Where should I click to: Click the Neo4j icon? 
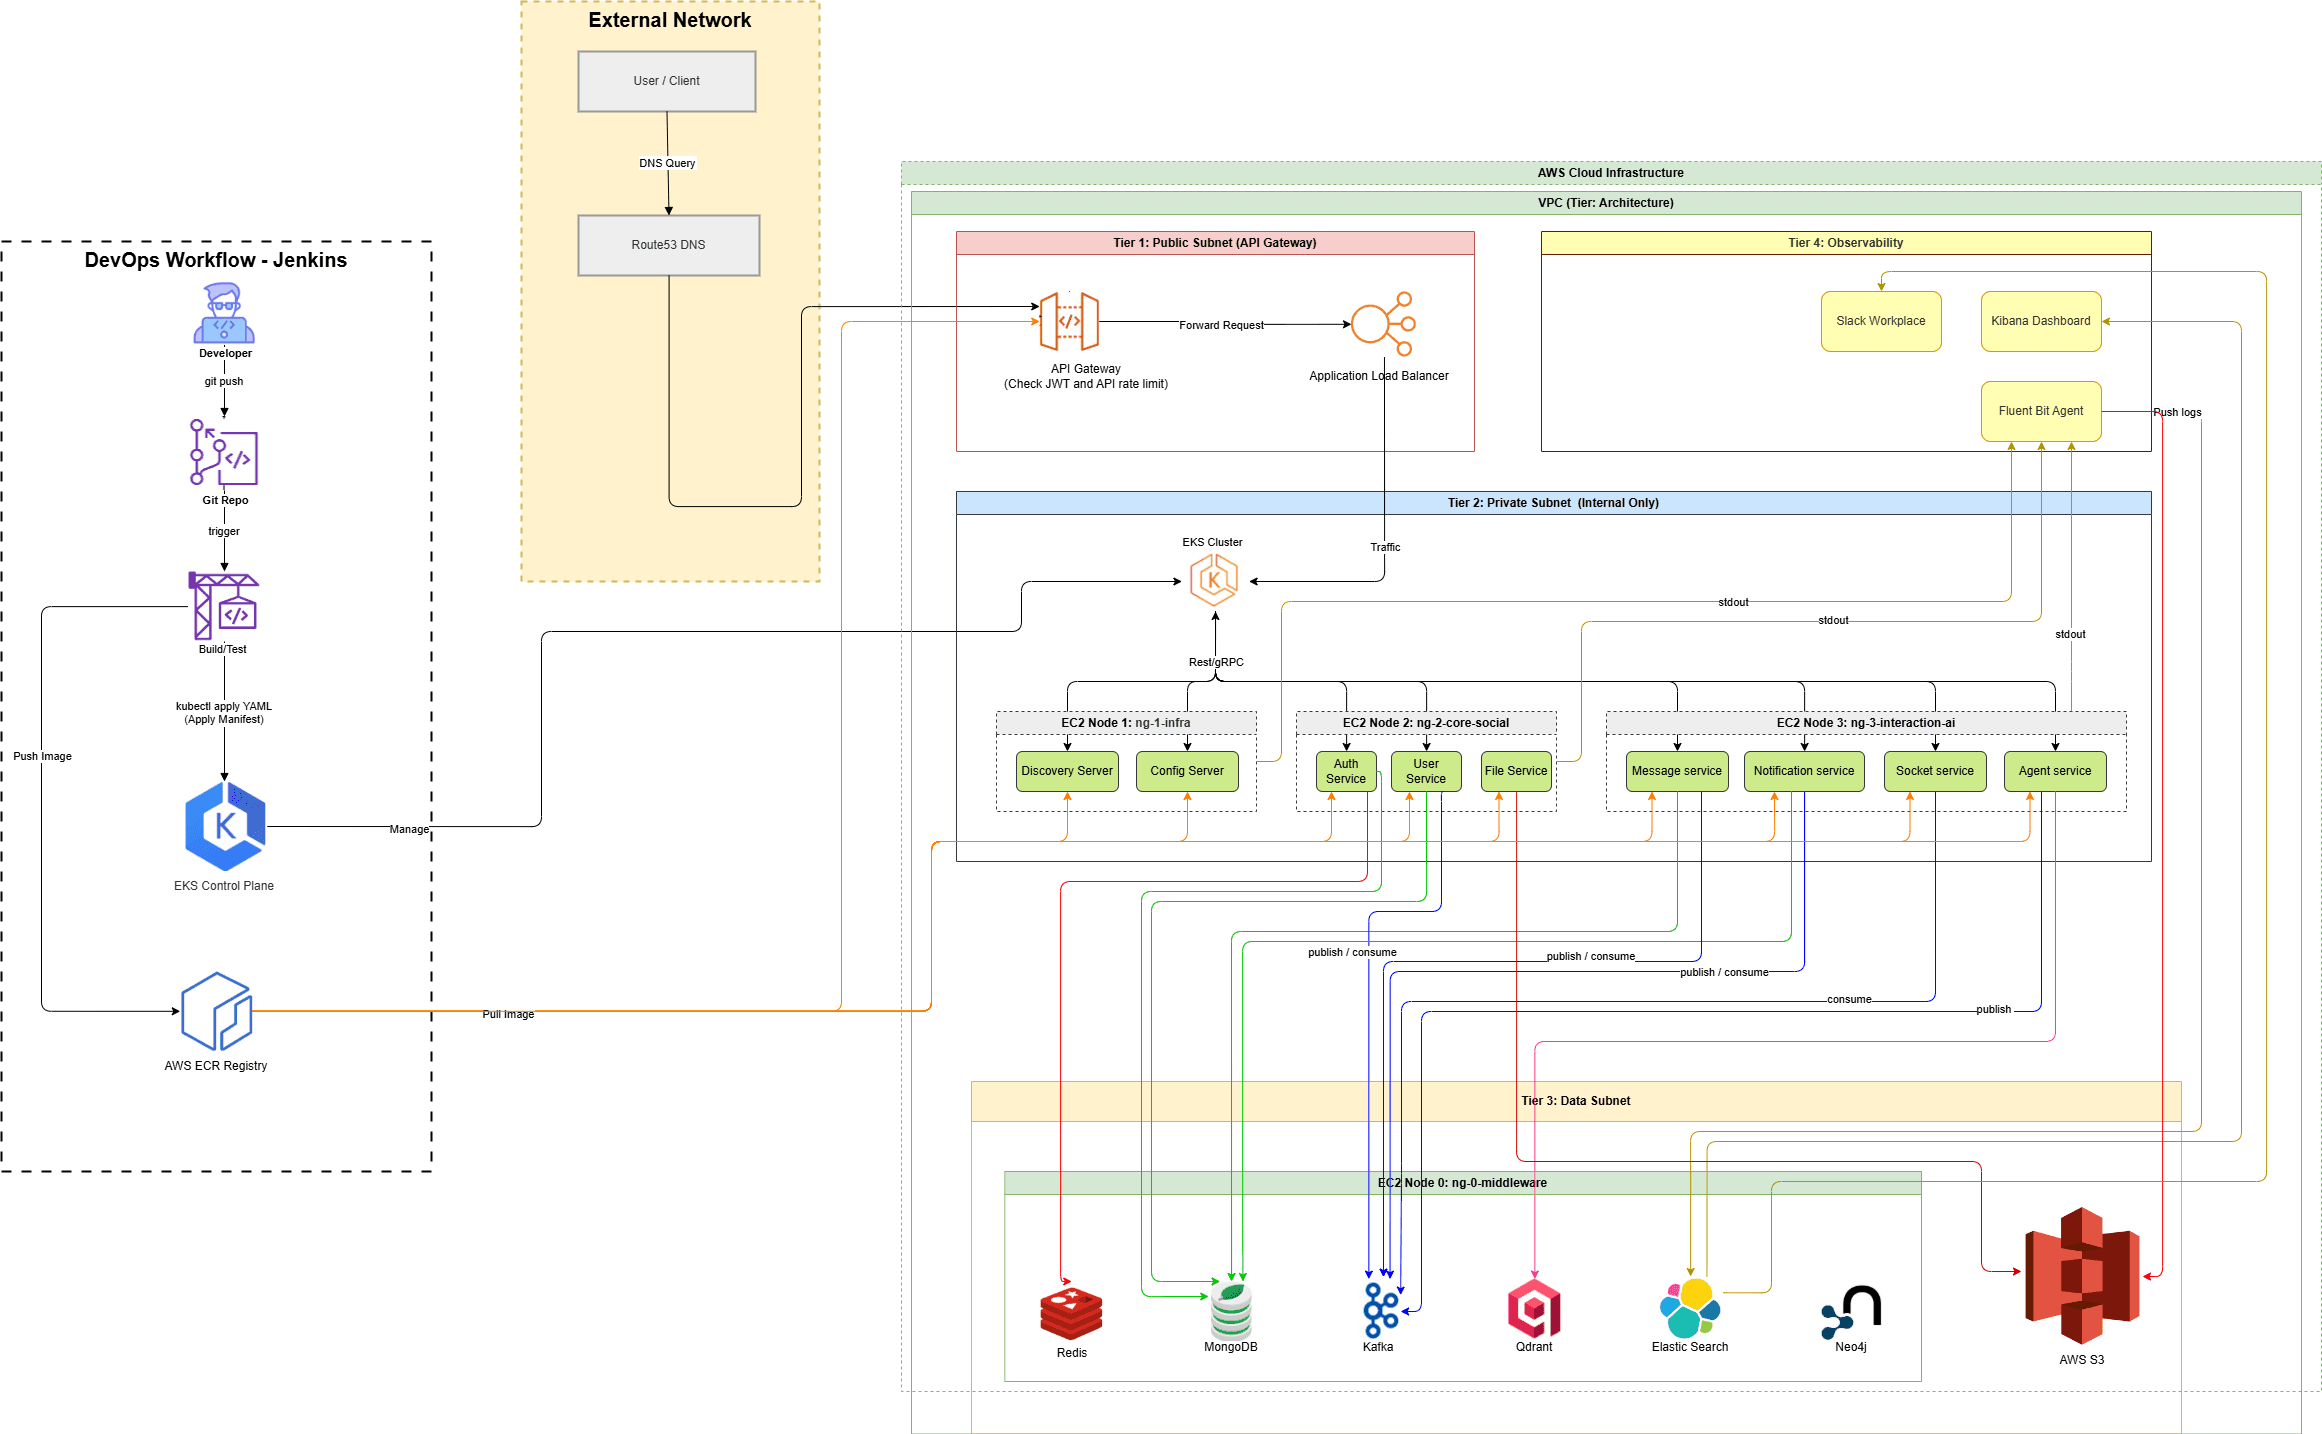click(1852, 1312)
